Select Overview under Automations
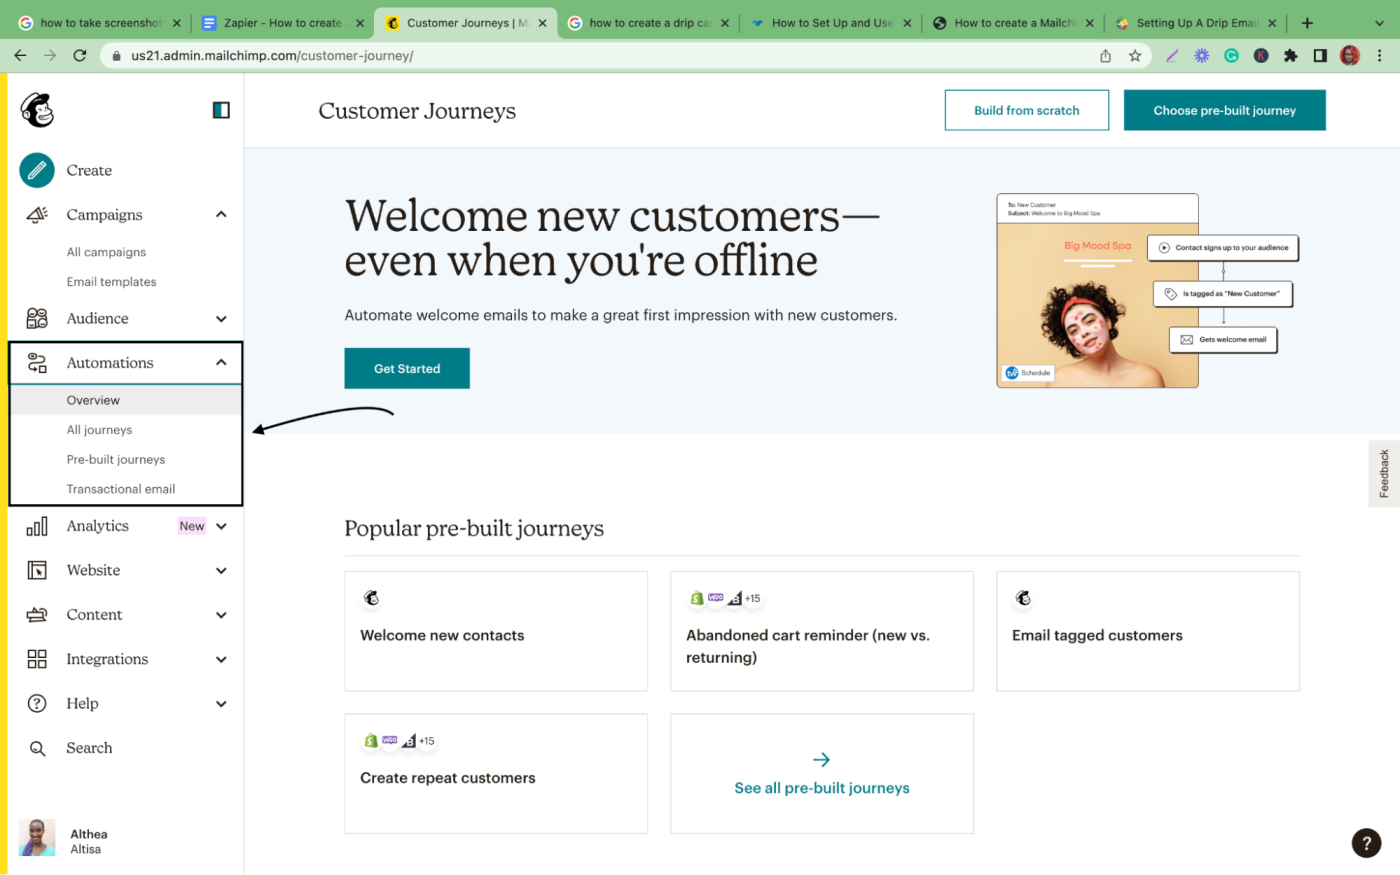The image size is (1400, 875). (126, 400)
